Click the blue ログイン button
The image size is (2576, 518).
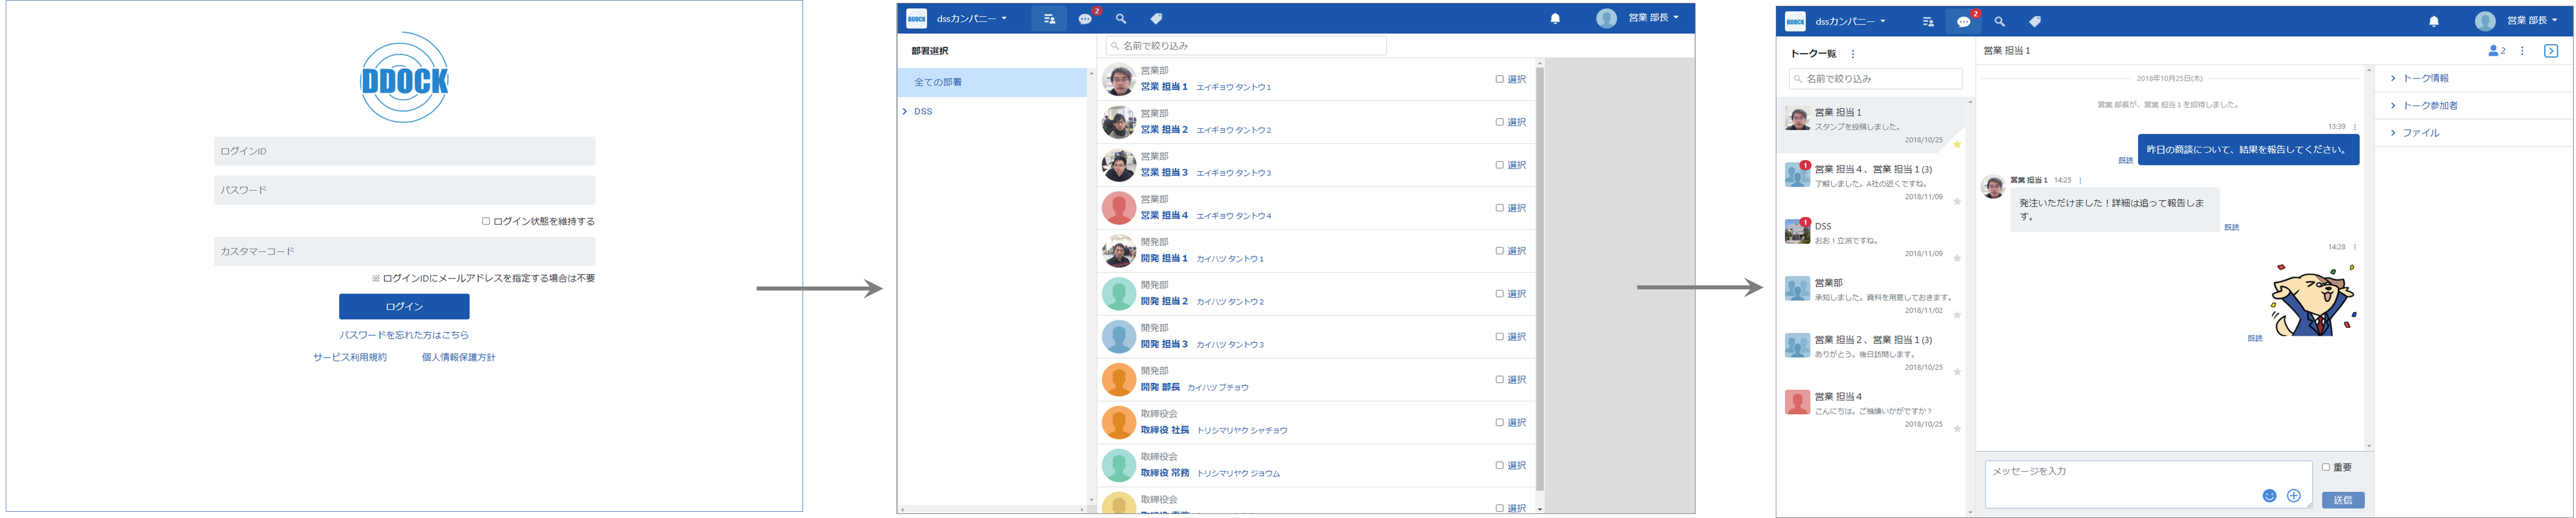[x=404, y=306]
